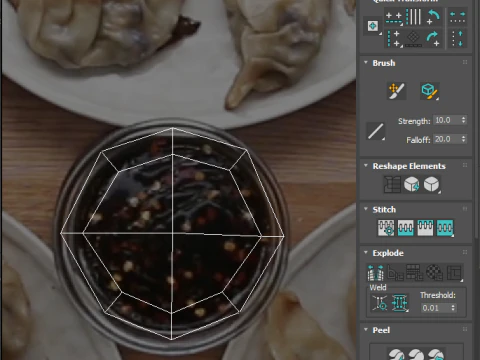This screenshot has height=360, width=480.
Task: Activate Target Weld tool
Action: coord(380,303)
